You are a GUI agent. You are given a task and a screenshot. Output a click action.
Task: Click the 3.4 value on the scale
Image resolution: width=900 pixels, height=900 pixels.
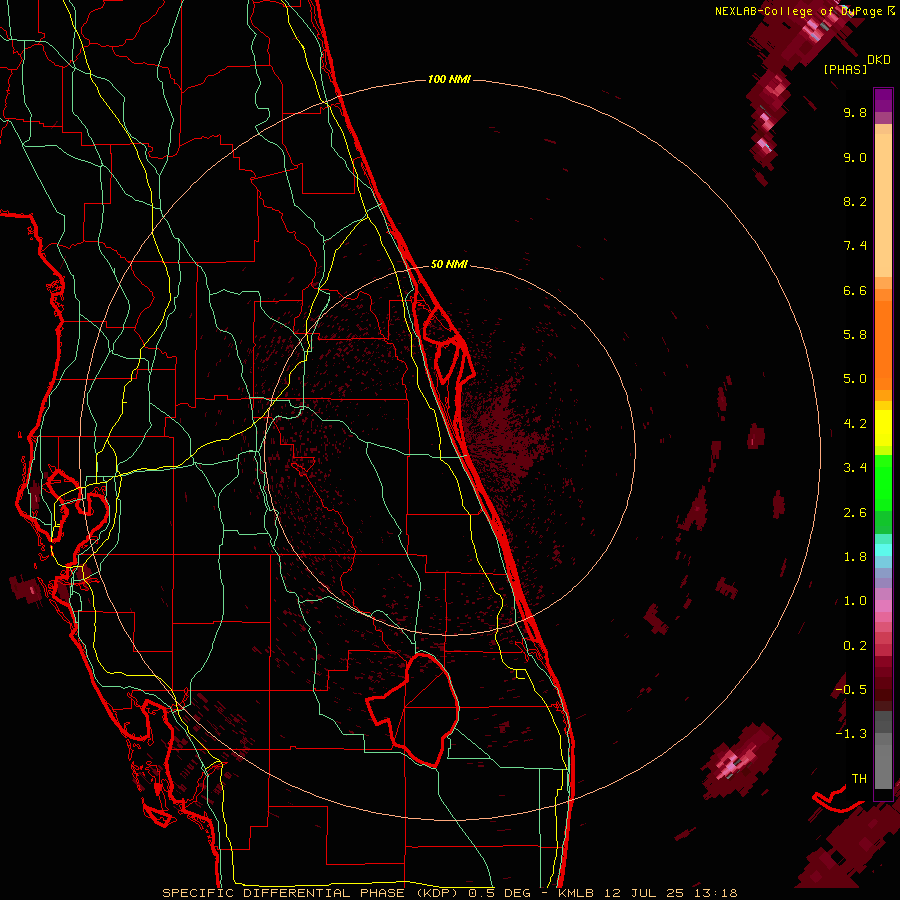(x=855, y=468)
